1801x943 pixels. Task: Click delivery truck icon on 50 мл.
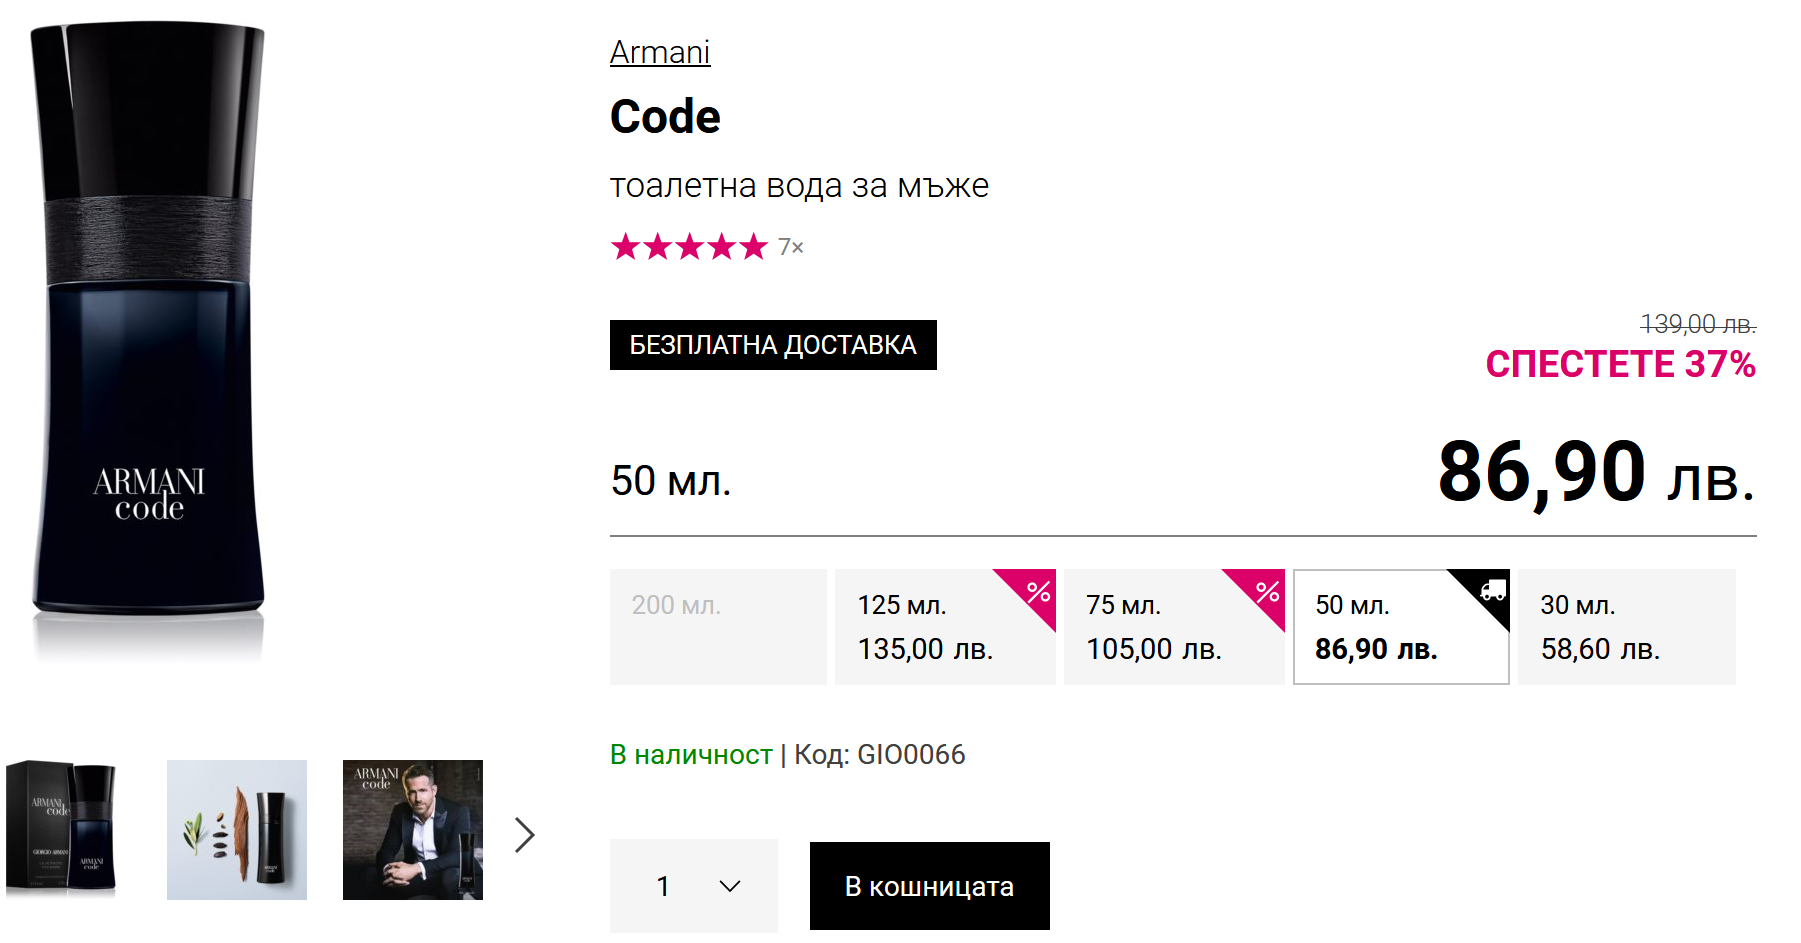click(x=1493, y=590)
